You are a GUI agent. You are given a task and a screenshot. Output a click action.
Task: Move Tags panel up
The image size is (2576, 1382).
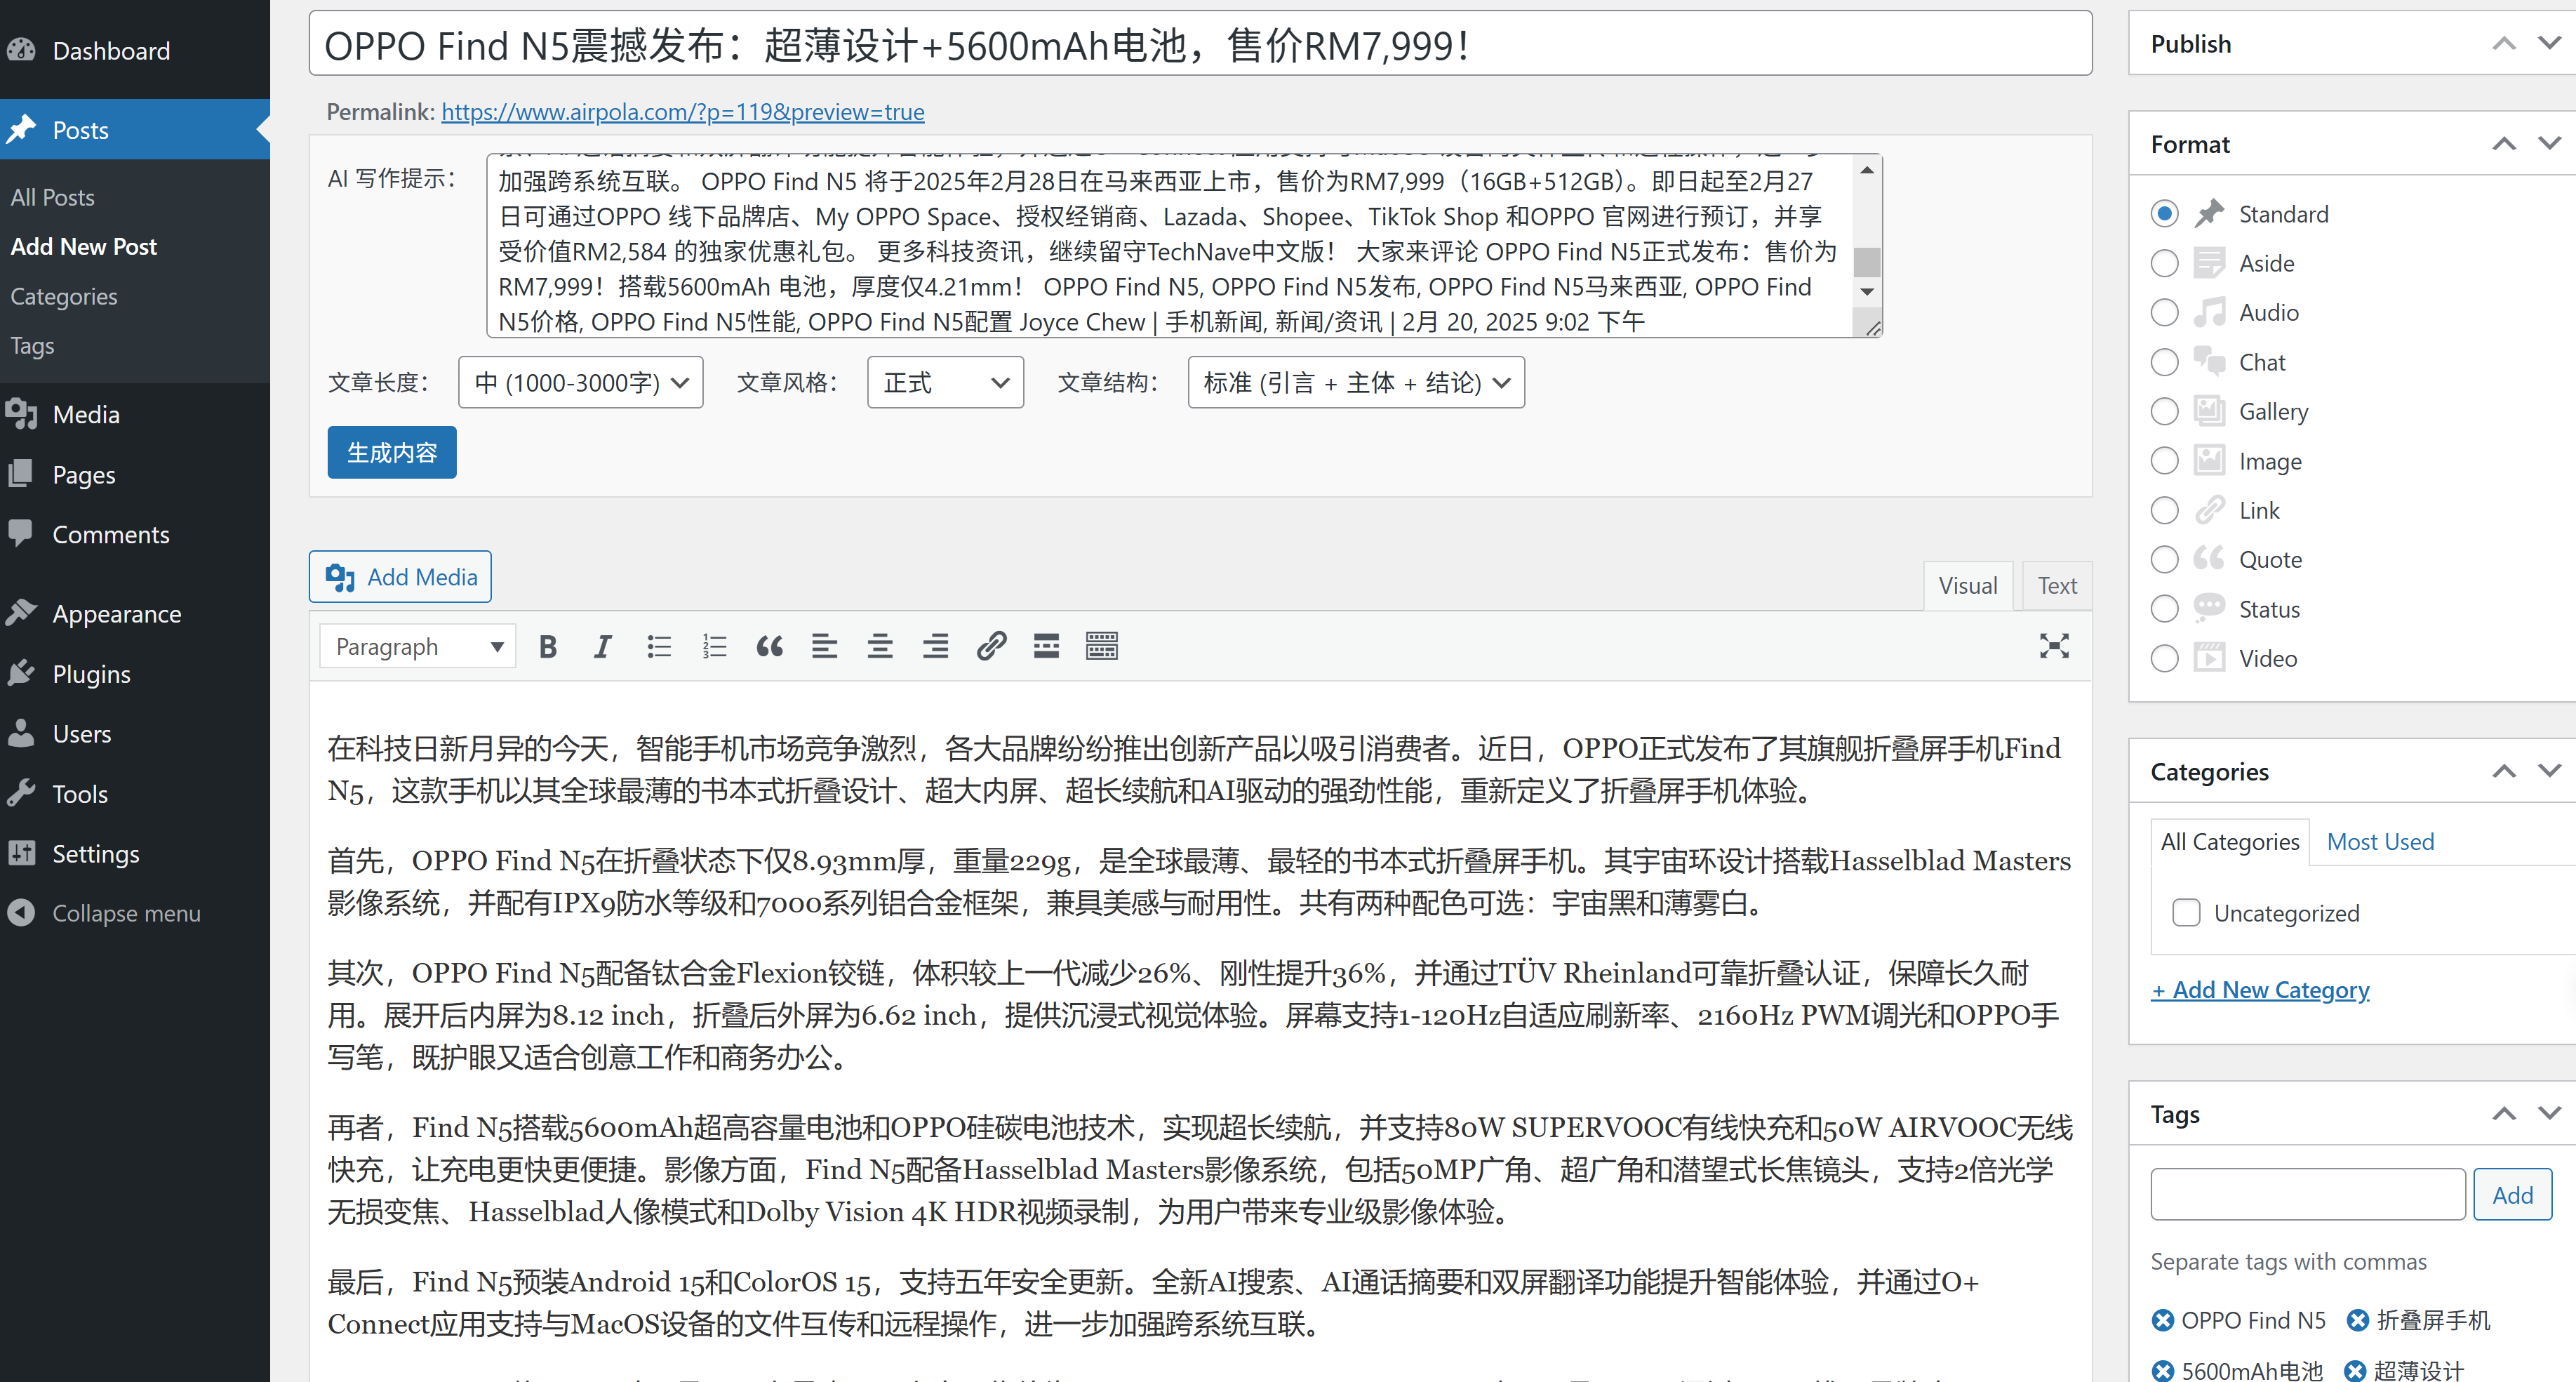point(2503,1114)
